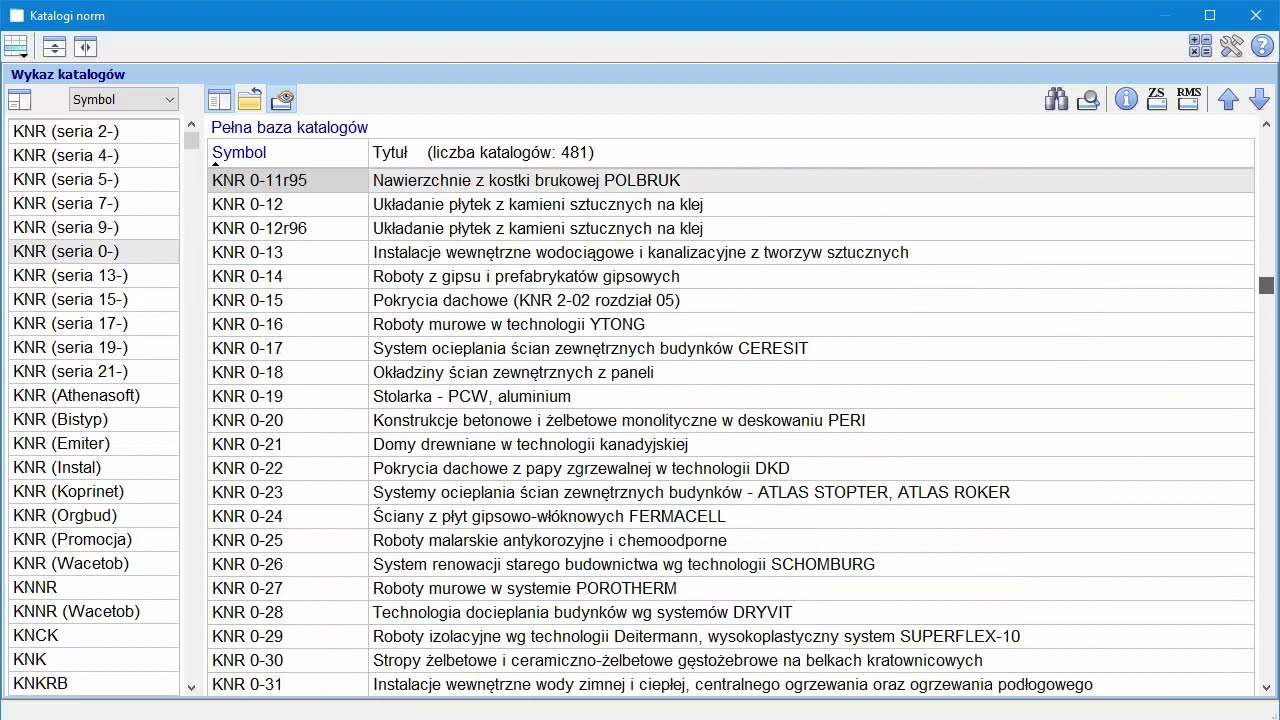Select KNR (seria 21-) group
1280x720 pixels.
point(94,371)
